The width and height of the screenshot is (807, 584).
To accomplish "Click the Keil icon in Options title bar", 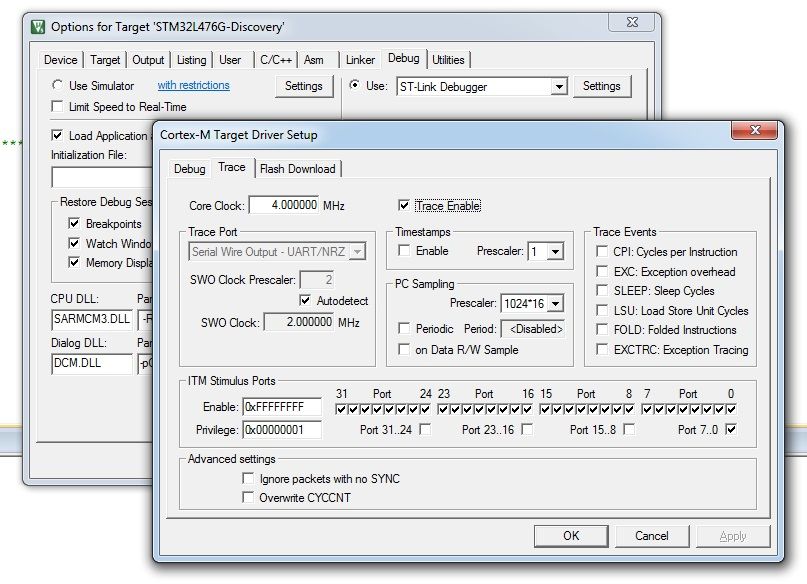I will (x=38, y=27).
